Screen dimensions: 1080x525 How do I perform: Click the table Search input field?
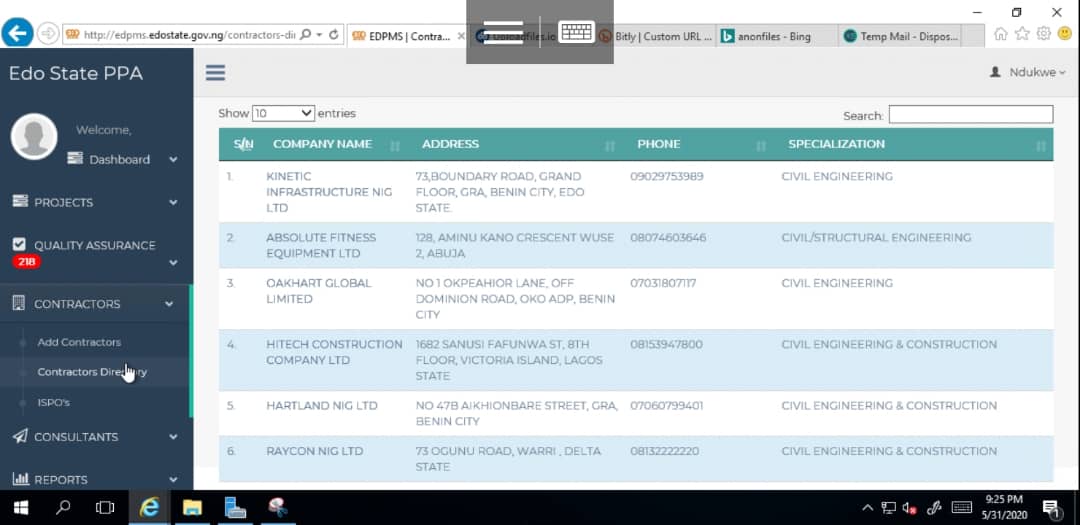[x=970, y=114]
